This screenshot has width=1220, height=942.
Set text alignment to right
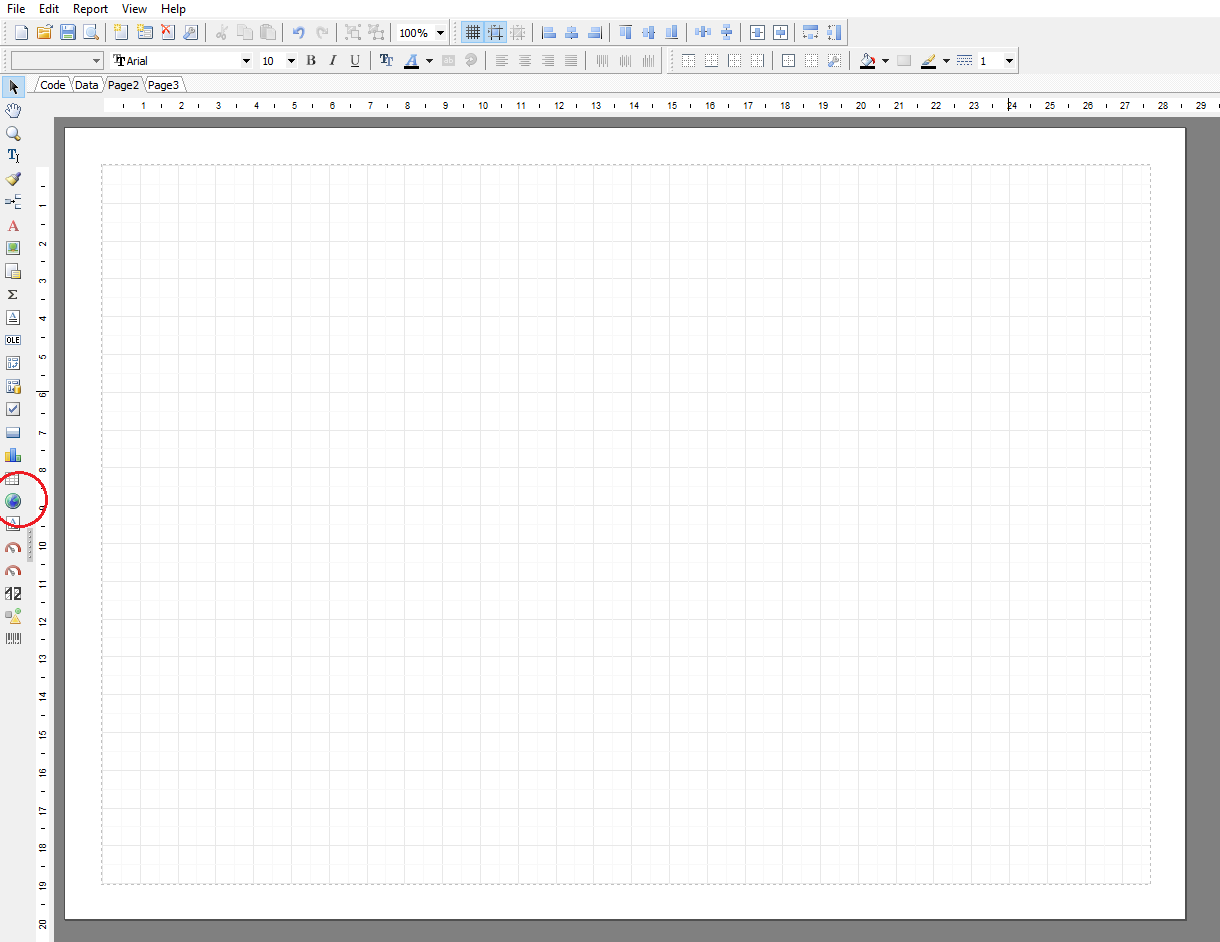[x=548, y=60]
